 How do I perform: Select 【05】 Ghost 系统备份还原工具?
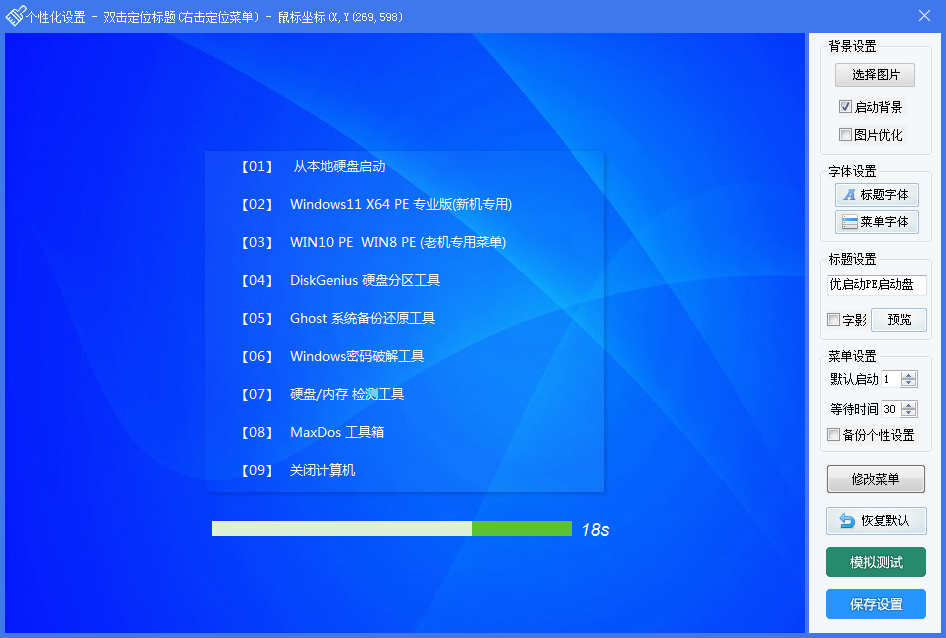click(338, 319)
